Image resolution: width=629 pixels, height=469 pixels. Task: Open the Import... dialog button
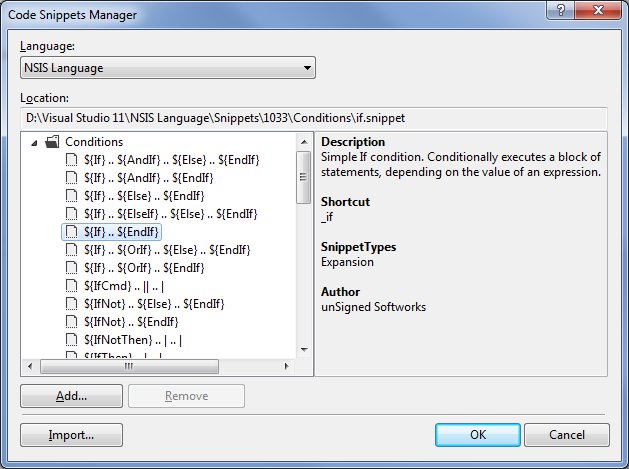point(71,435)
